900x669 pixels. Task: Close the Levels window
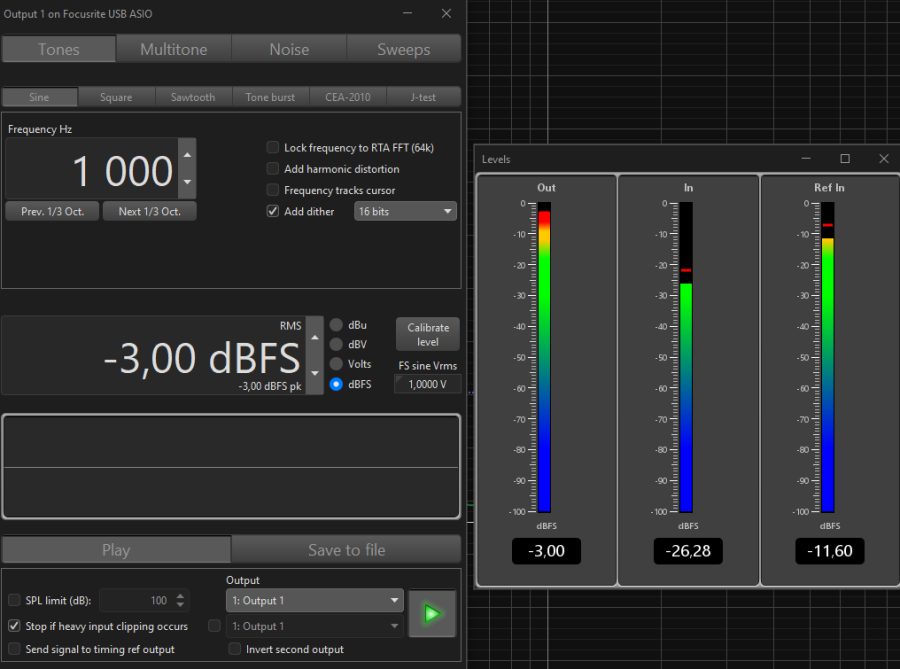point(884,159)
